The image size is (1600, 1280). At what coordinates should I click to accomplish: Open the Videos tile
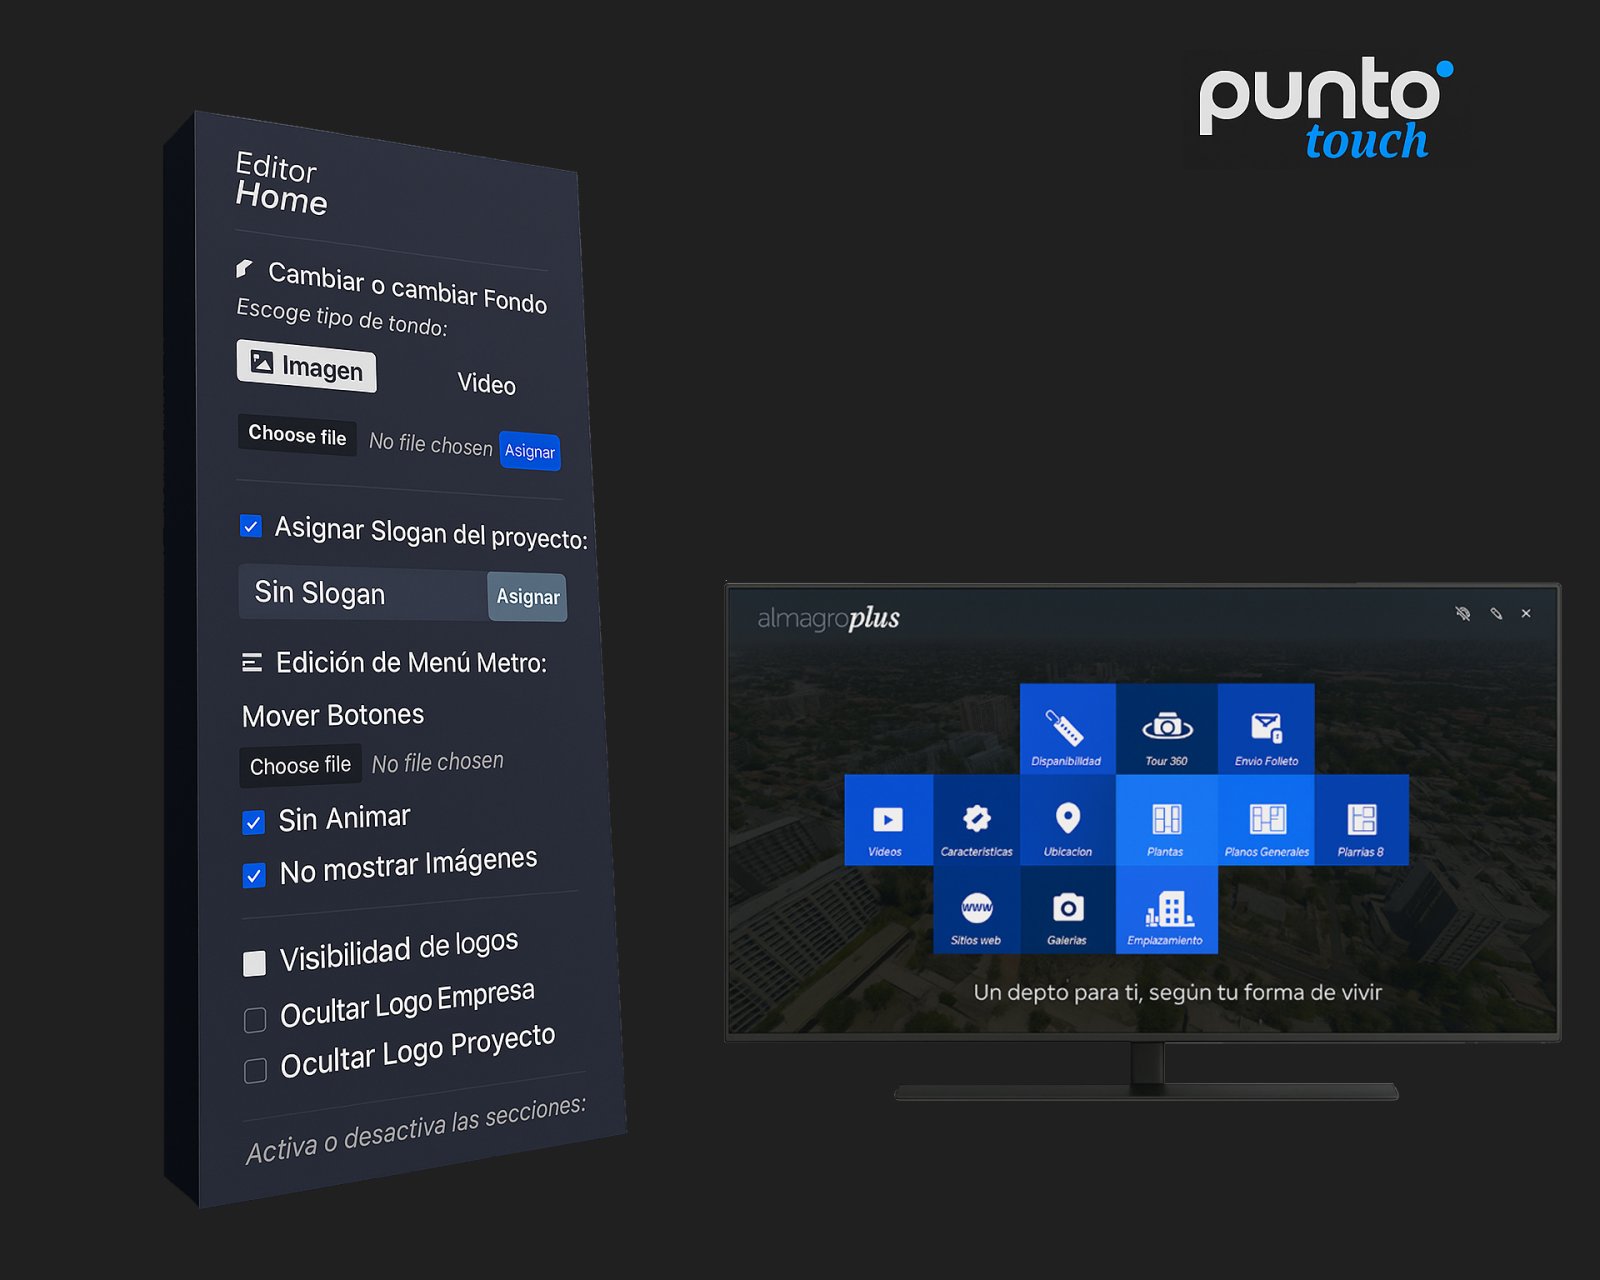(887, 820)
